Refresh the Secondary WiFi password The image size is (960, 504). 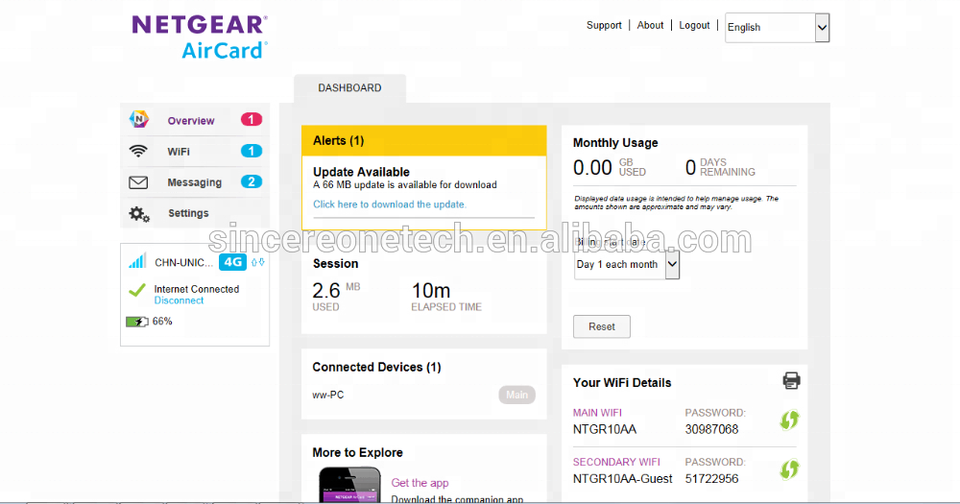pyautogui.click(x=789, y=470)
